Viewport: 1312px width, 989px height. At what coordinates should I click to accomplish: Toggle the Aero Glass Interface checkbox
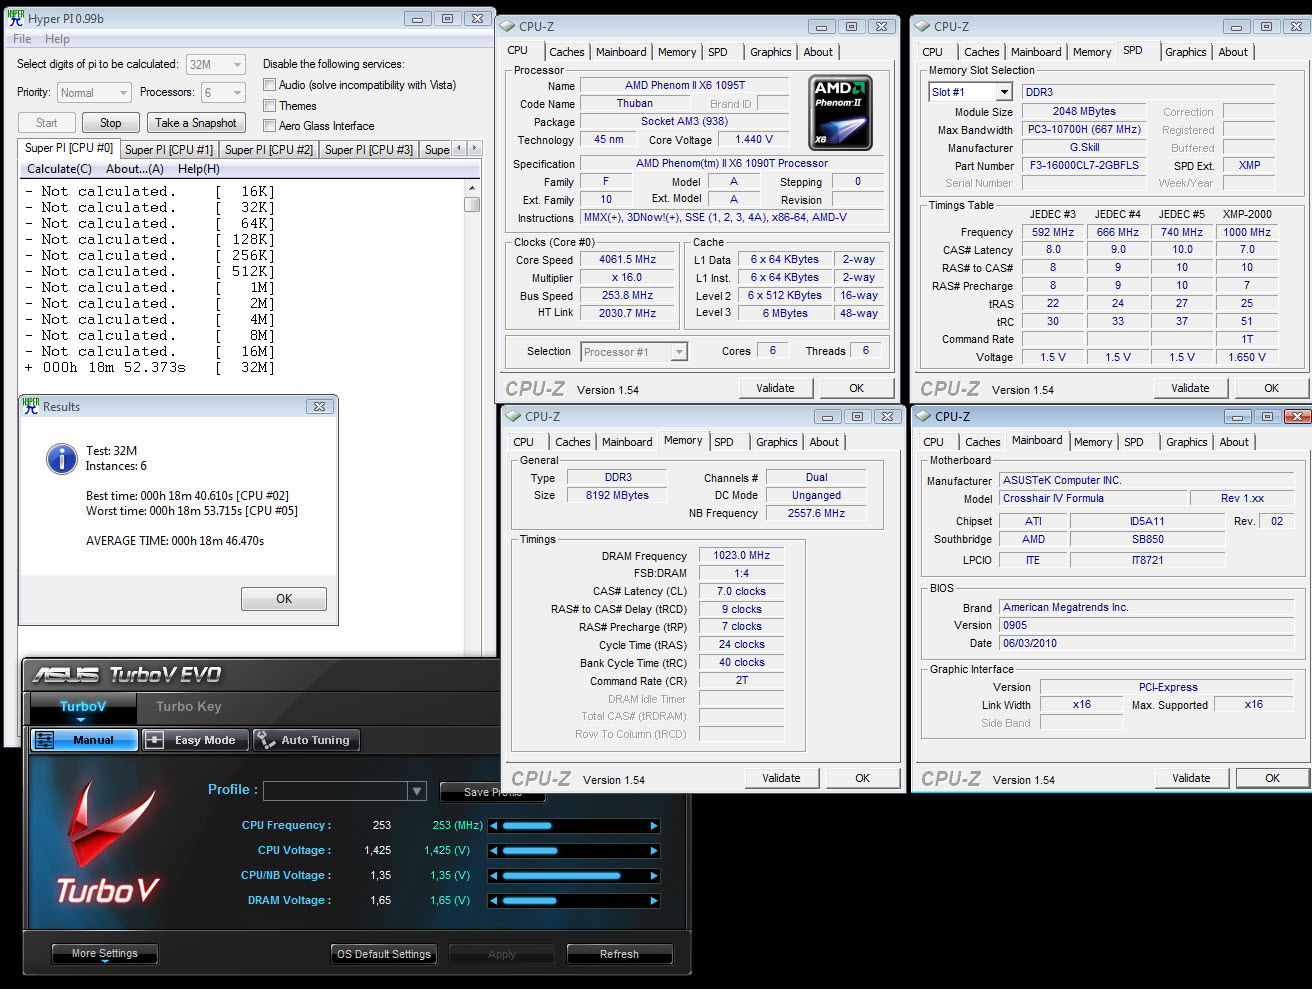pos(269,126)
